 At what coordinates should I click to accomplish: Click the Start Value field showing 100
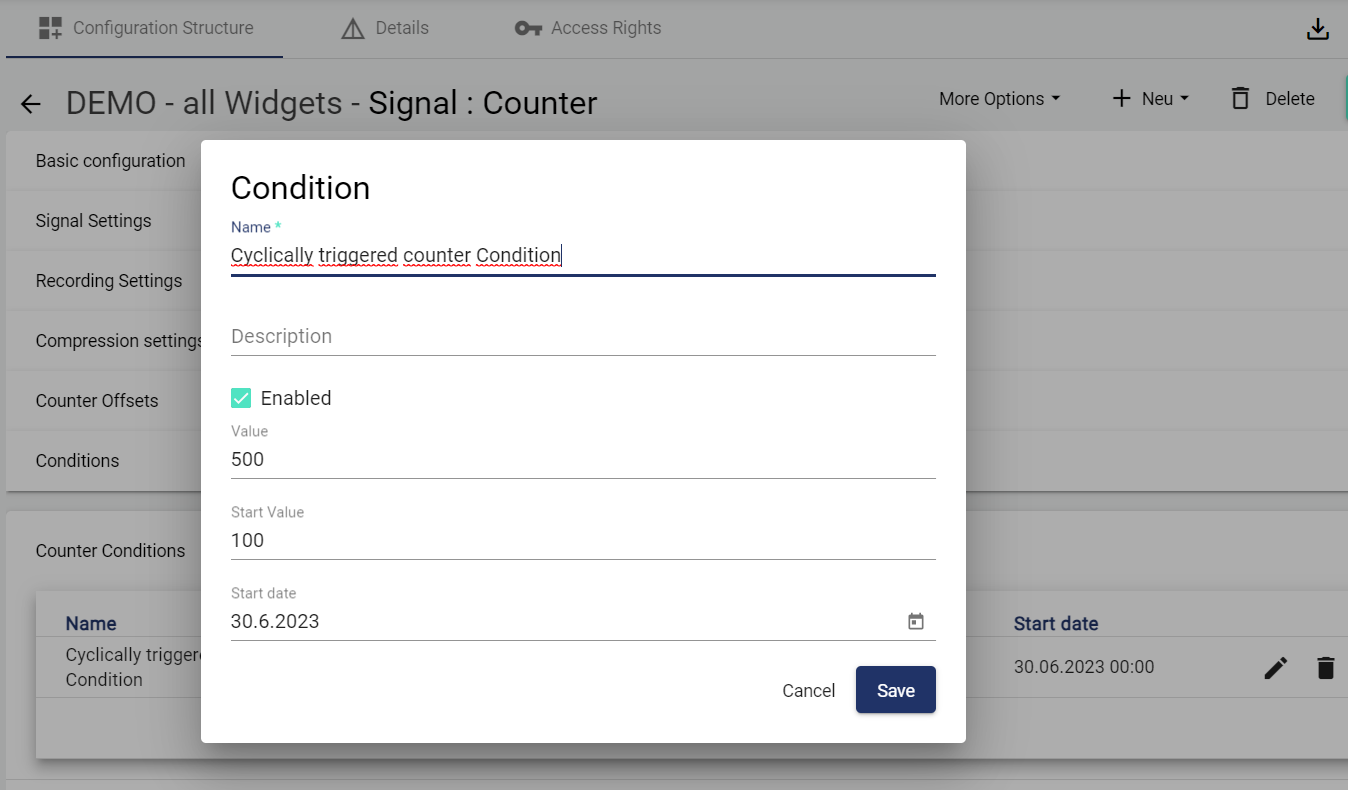pos(582,541)
